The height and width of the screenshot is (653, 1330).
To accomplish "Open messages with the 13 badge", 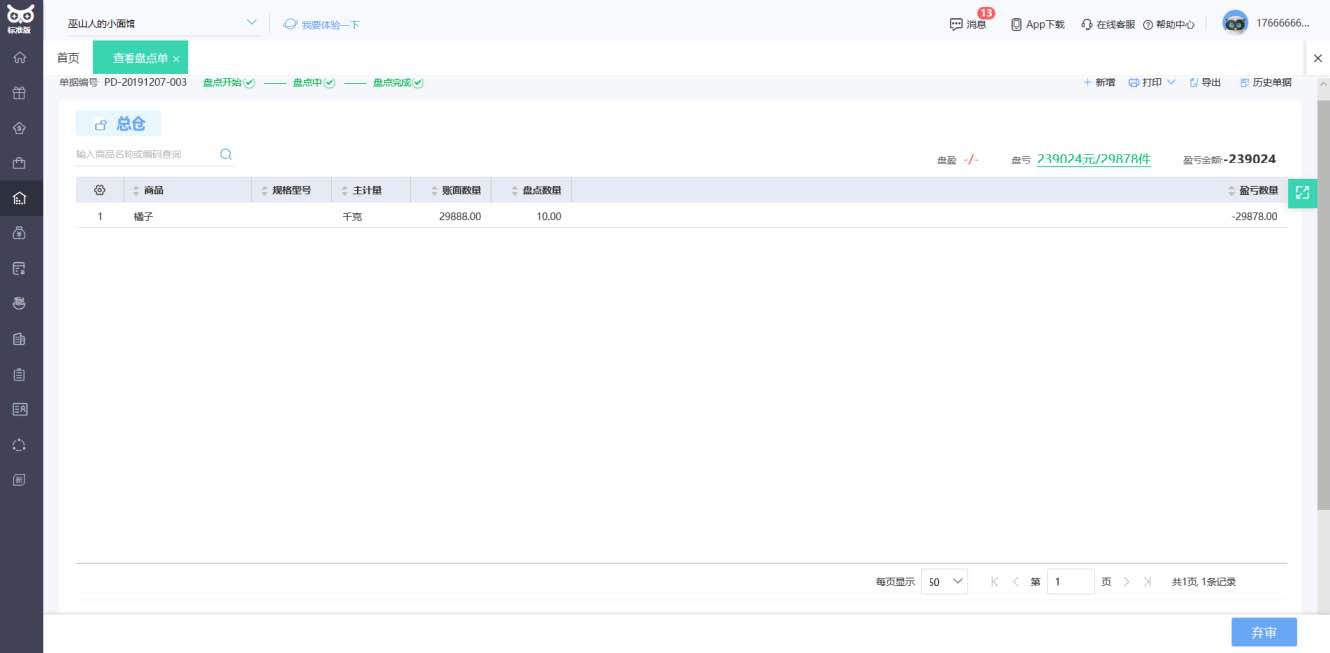I will pyautogui.click(x=968, y=24).
